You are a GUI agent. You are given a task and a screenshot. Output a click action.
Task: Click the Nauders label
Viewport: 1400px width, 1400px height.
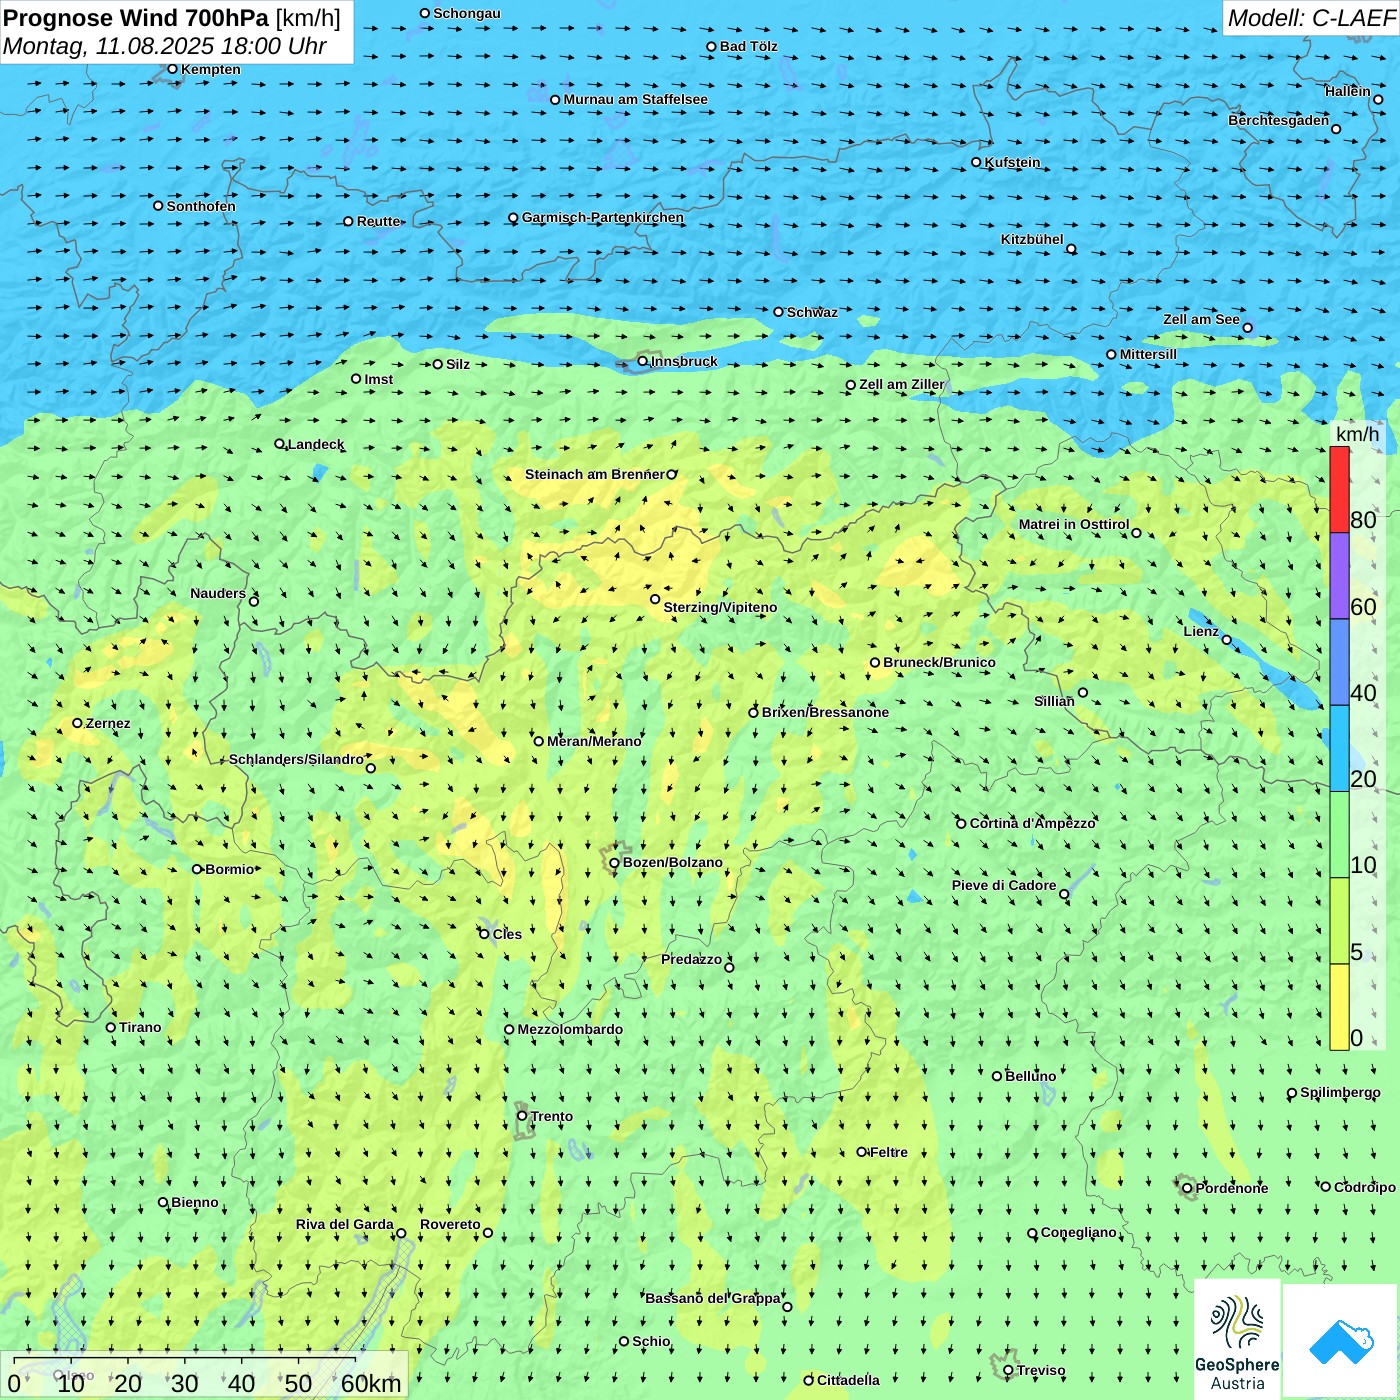click(x=218, y=593)
